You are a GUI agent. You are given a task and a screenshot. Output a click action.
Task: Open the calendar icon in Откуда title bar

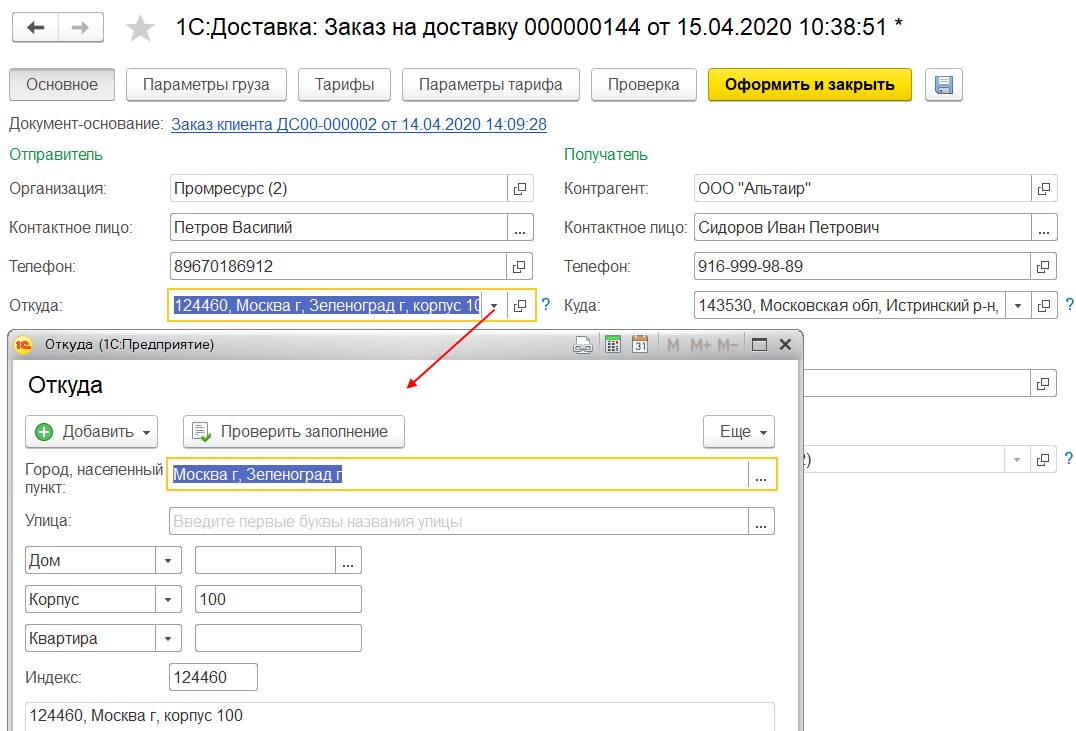click(x=640, y=345)
